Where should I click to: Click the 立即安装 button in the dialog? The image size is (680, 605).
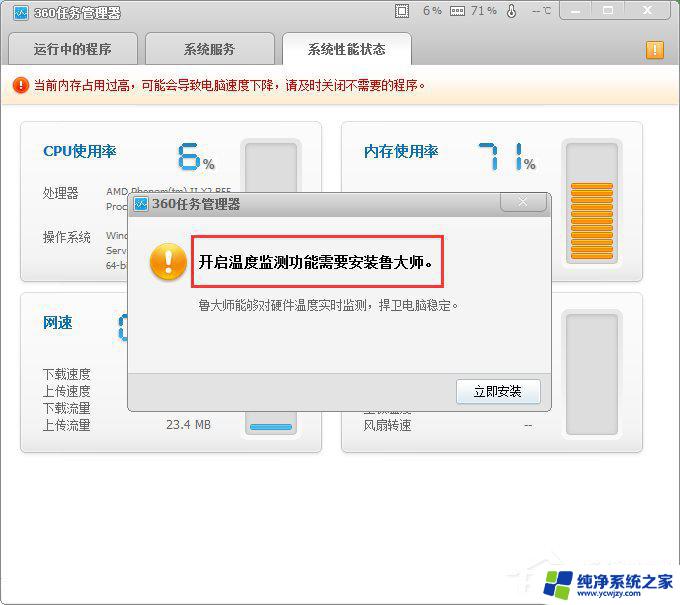coord(498,392)
